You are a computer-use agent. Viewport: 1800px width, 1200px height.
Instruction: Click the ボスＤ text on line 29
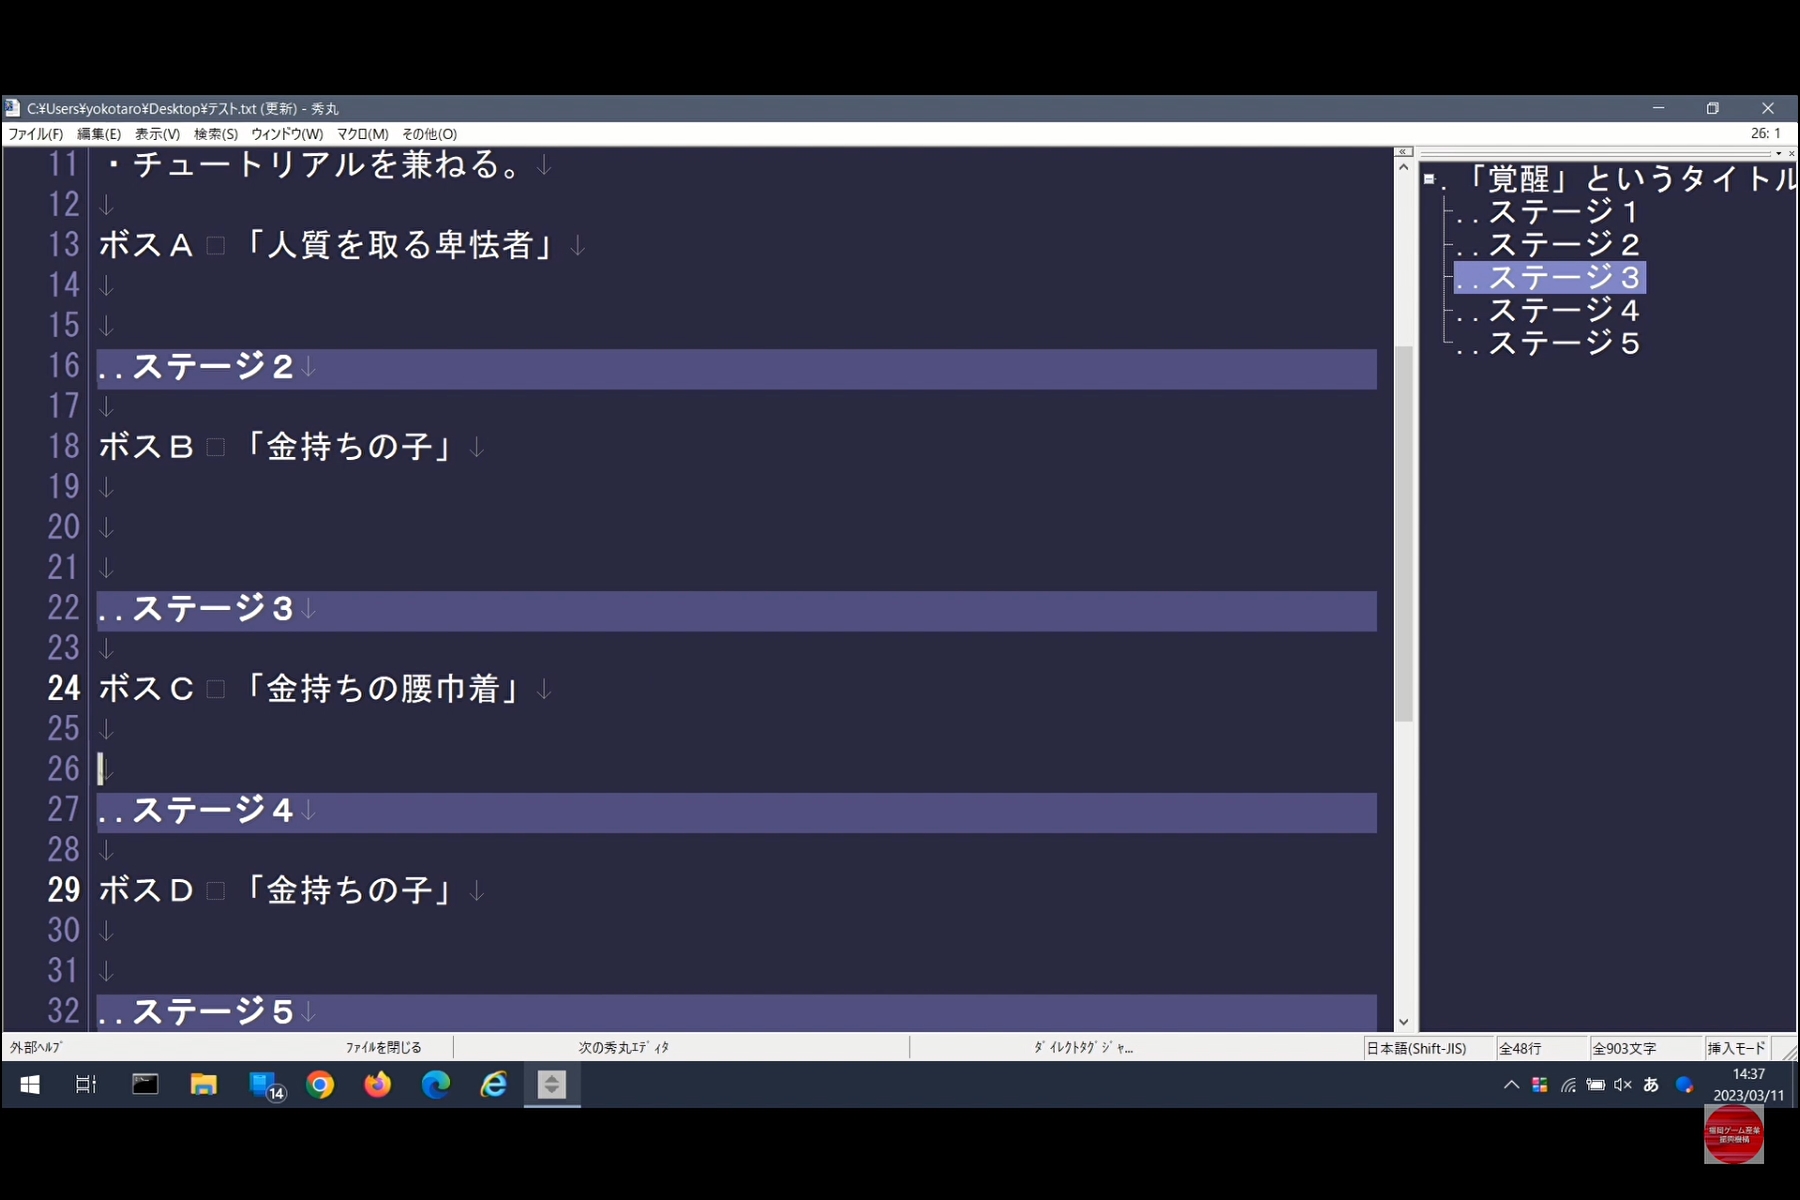pos(146,891)
